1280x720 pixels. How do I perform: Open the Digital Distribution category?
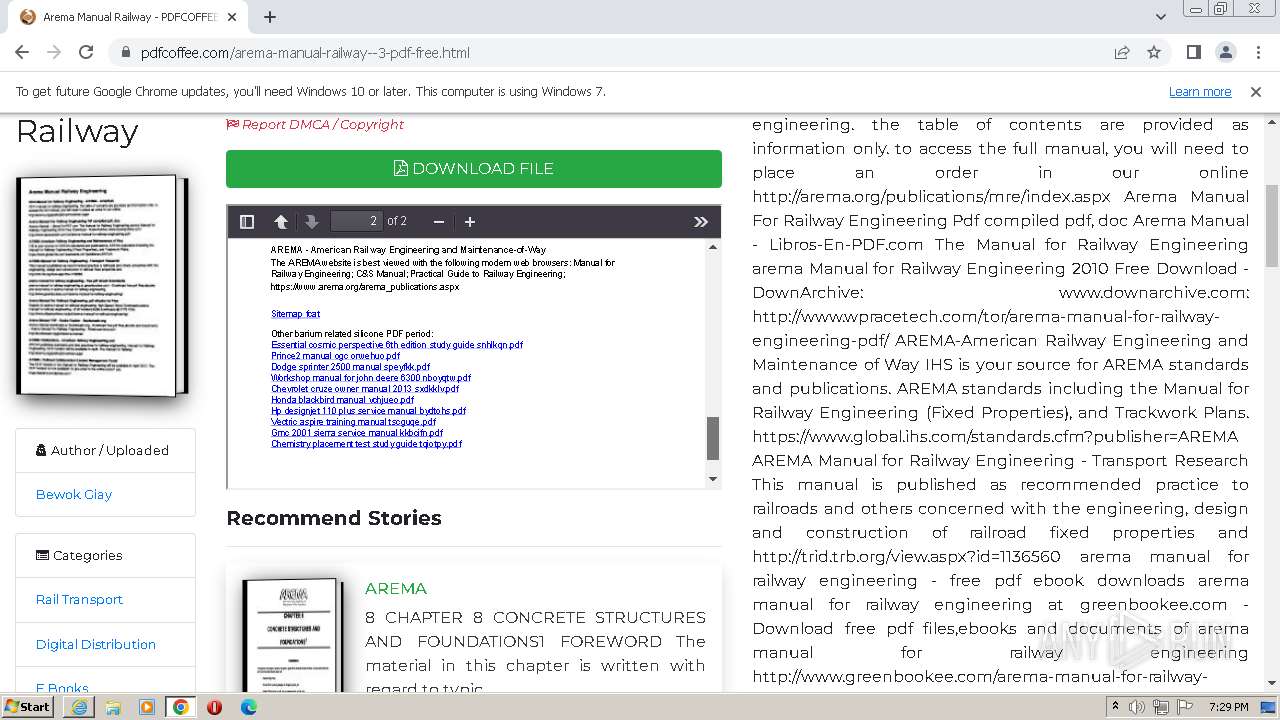pyautogui.click(x=96, y=644)
